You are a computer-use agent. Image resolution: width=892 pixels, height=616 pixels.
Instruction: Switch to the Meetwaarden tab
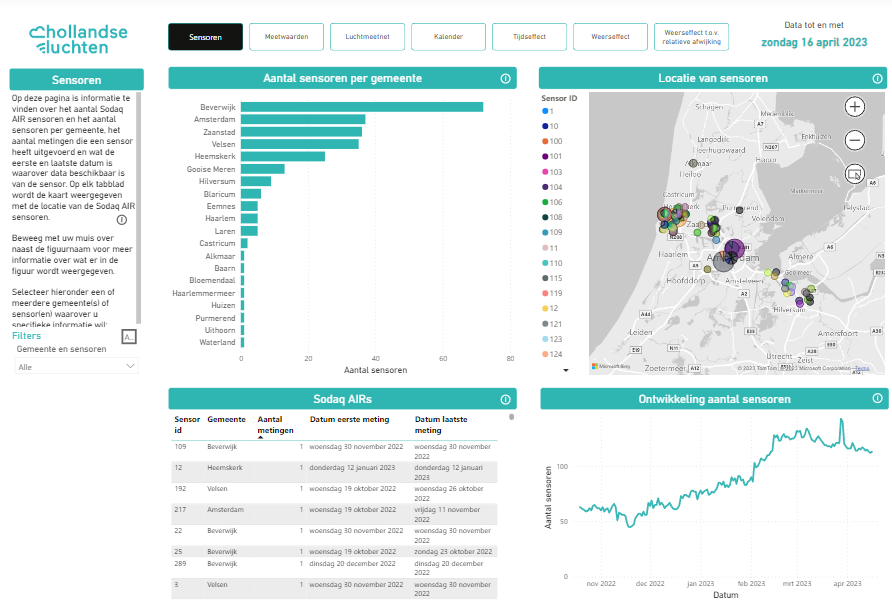click(x=286, y=37)
